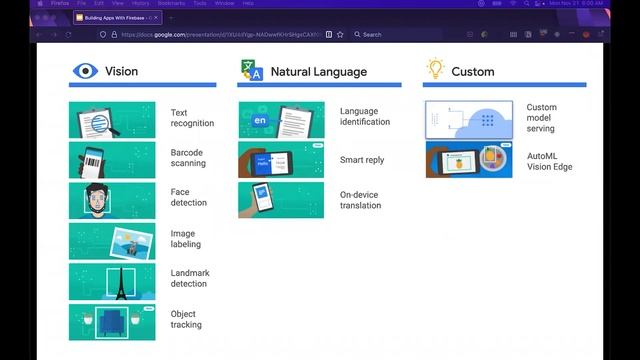Open the Image labeling thumbnail
This screenshot has height=360, width=640.
pyautogui.click(x=112, y=241)
